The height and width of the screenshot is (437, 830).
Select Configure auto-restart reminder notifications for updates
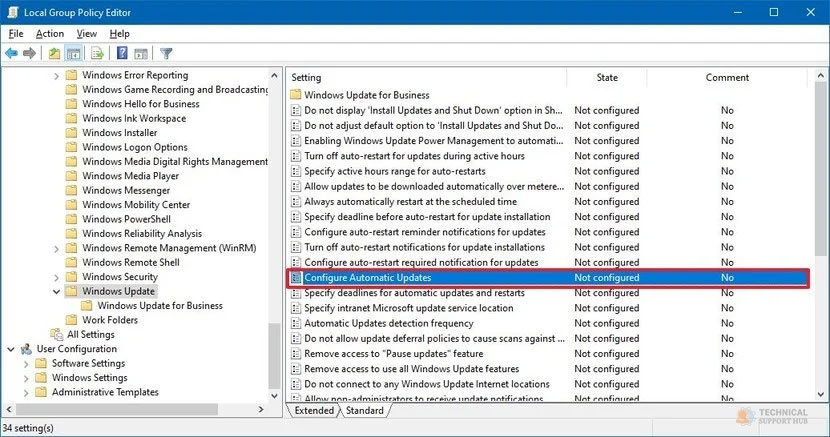425,232
